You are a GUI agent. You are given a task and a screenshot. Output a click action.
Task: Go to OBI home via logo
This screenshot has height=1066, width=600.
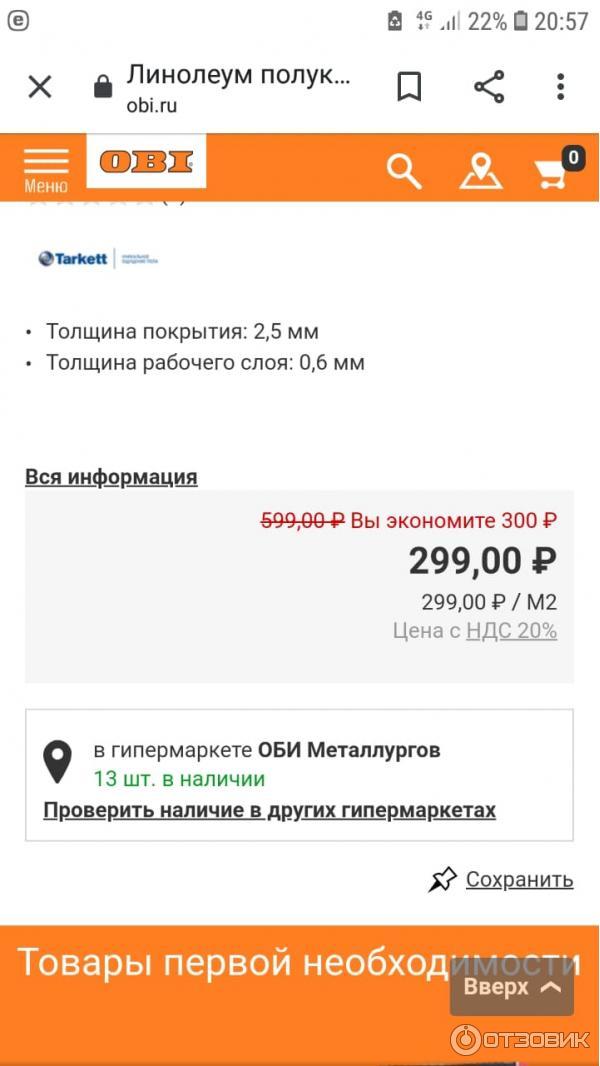(146, 162)
